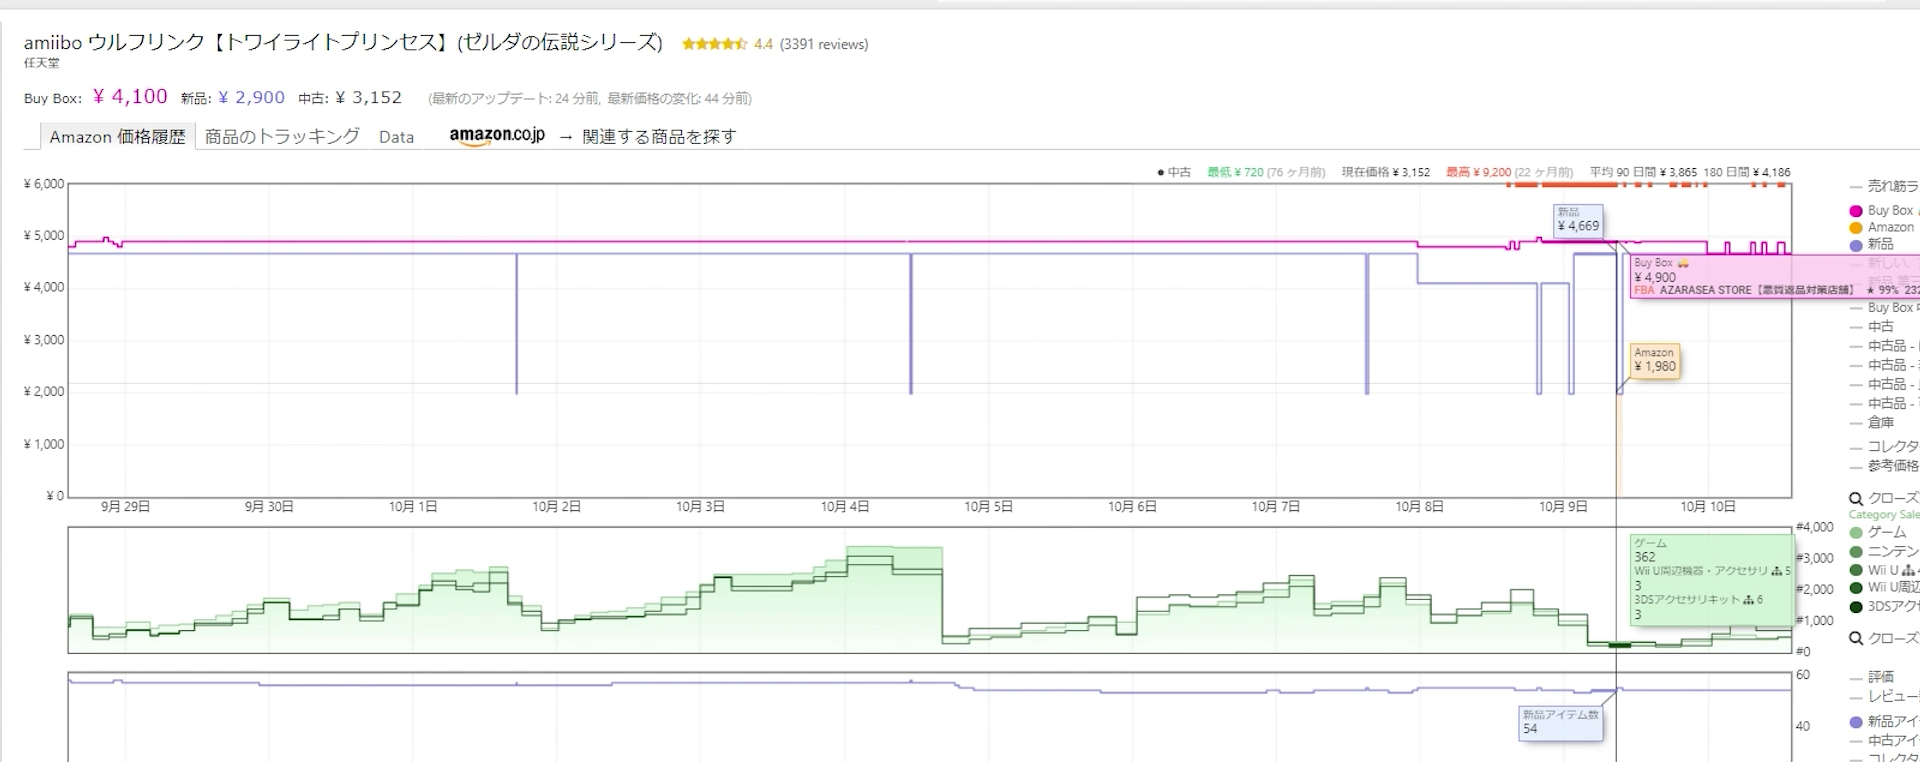Enable the 評価 legend series
The width and height of the screenshot is (1920, 762).
tap(1880, 678)
